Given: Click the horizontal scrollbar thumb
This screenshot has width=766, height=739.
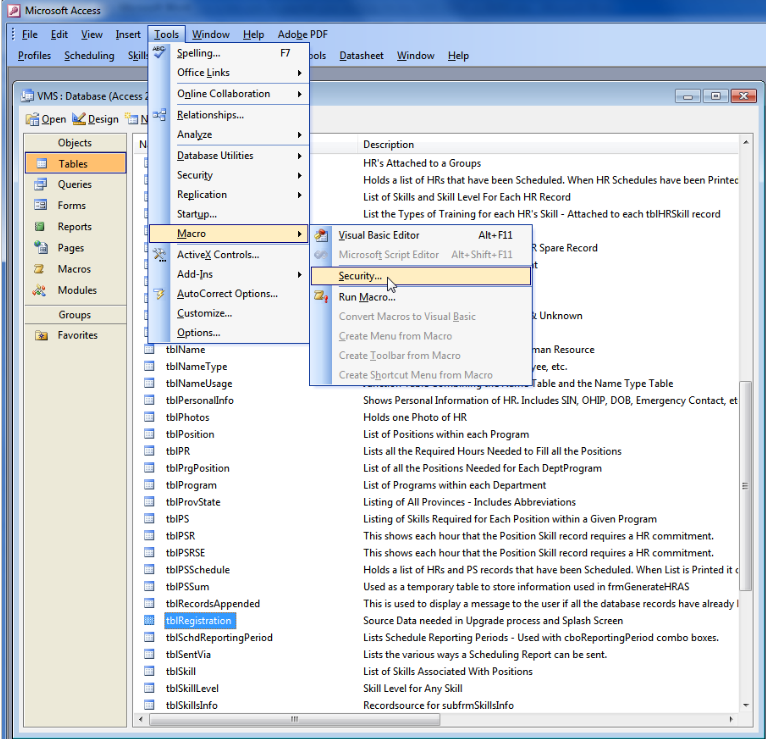Looking at the screenshot, I should click(x=294, y=719).
